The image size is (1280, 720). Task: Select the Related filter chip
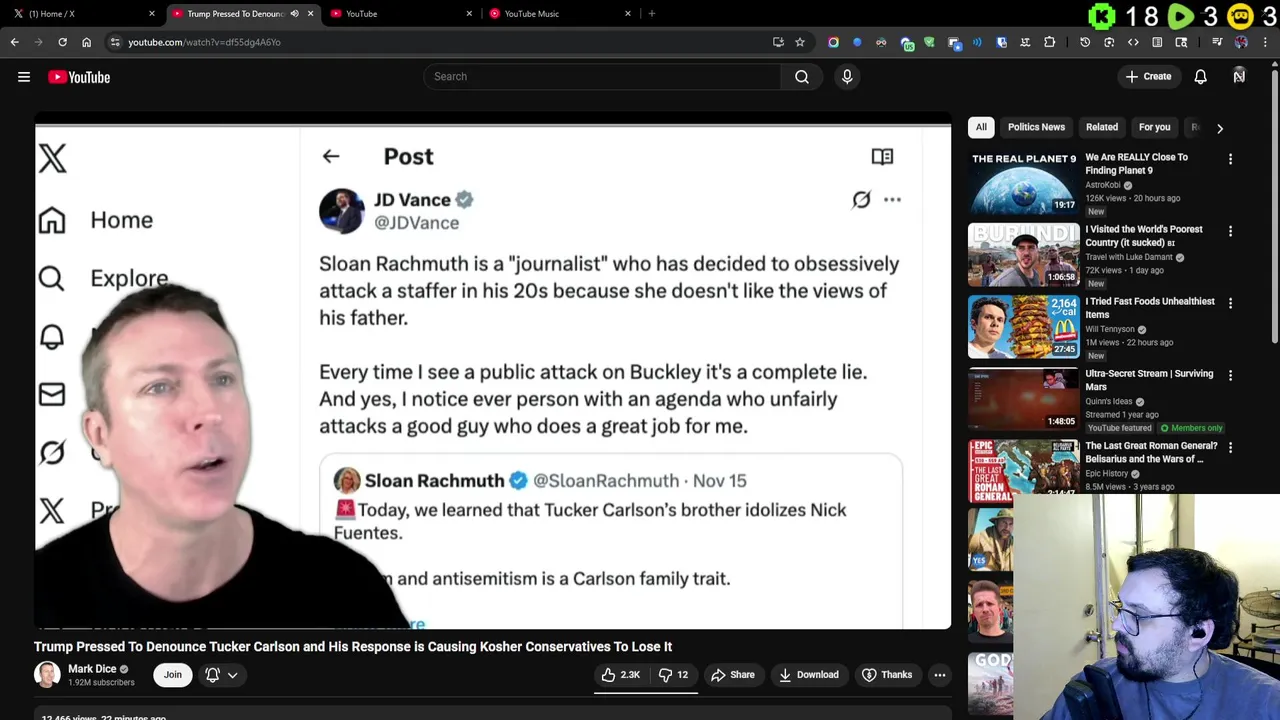[x=1102, y=127]
